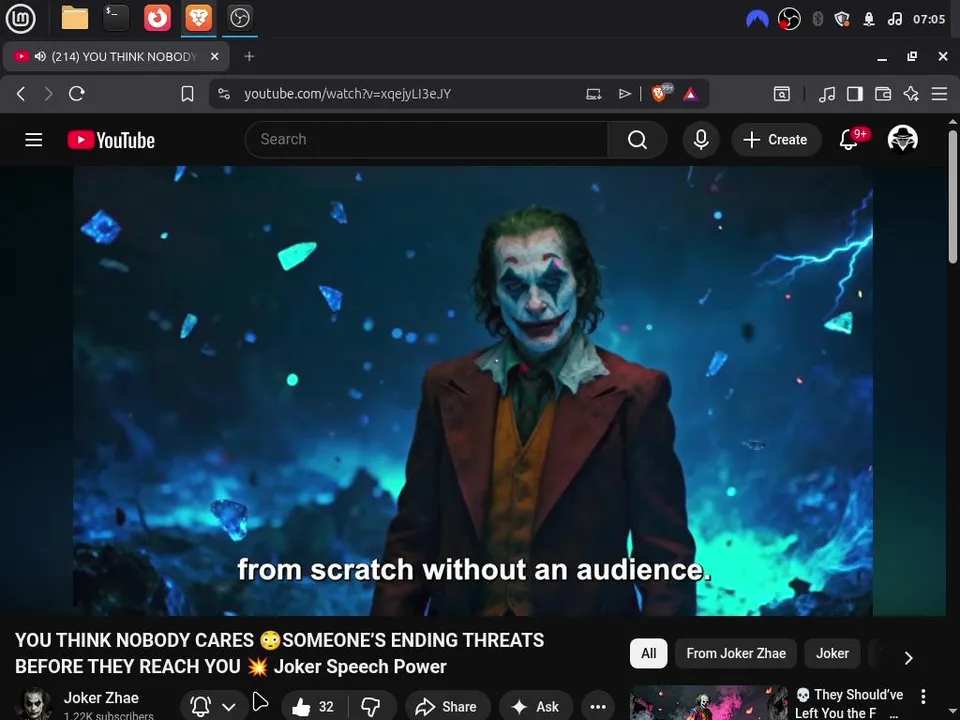960x720 pixels.
Task: Share this video
Action: coord(448,707)
